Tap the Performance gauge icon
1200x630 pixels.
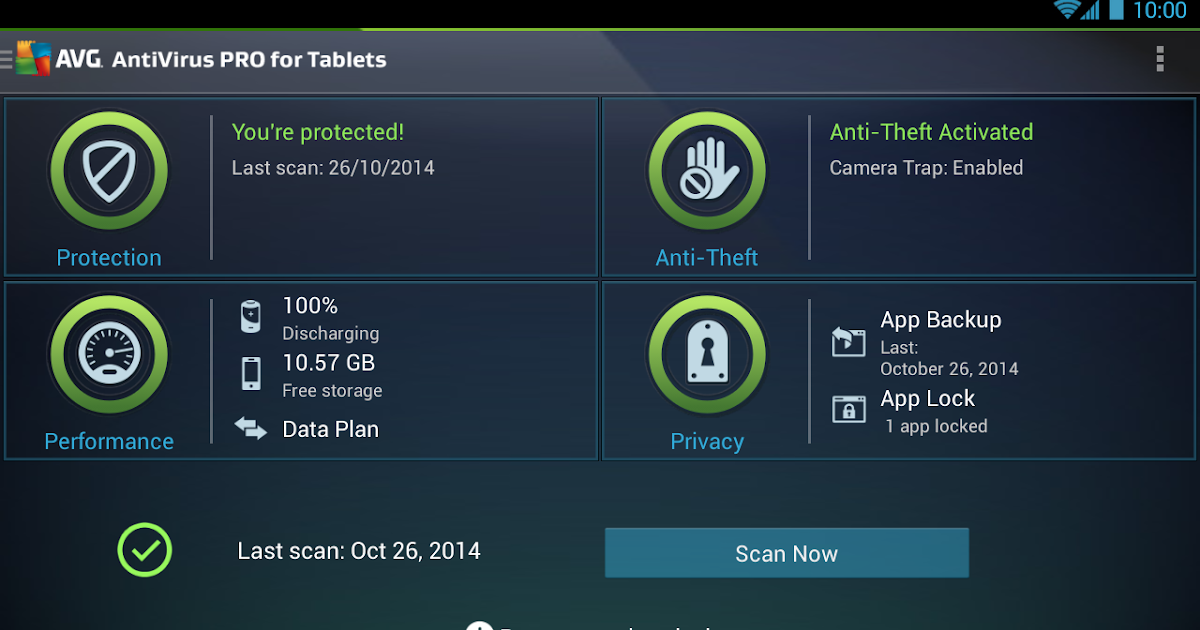point(108,355)
